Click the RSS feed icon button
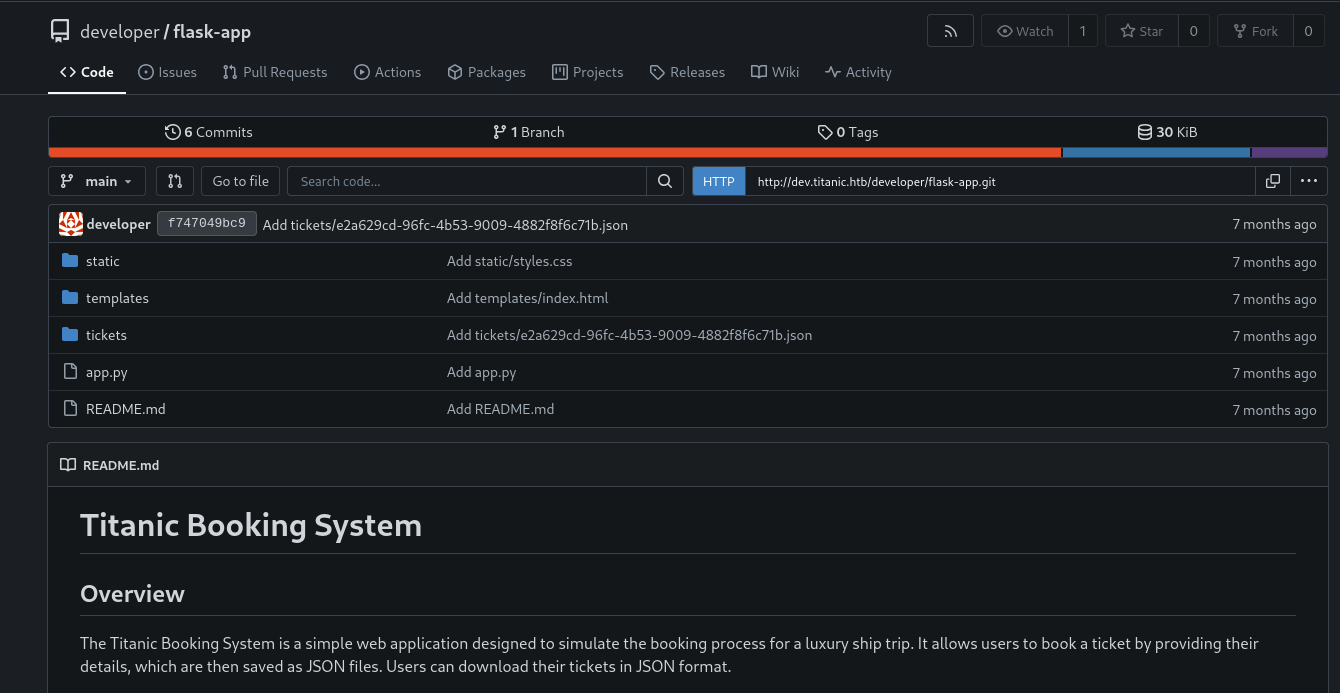The width and height of the screenshot is (1340, 693). [x=950, y=31]
